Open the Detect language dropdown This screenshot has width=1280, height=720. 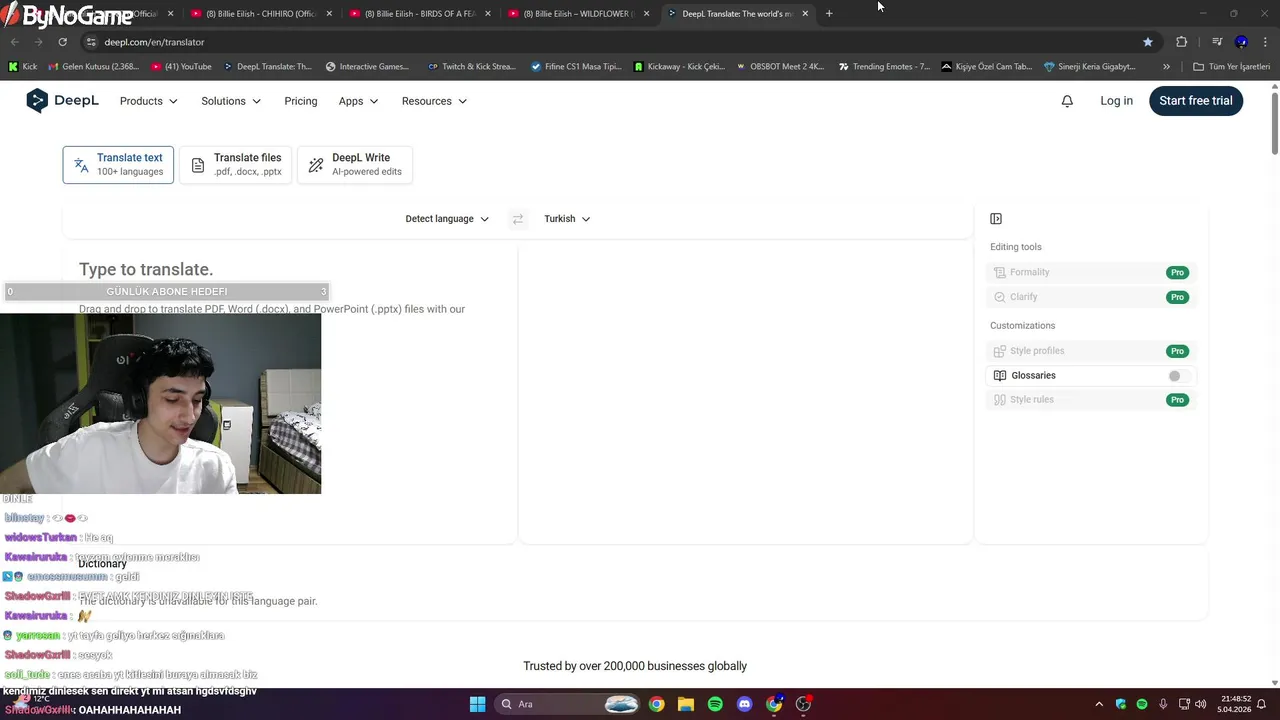pyautogui.click(x=447, y=219)
